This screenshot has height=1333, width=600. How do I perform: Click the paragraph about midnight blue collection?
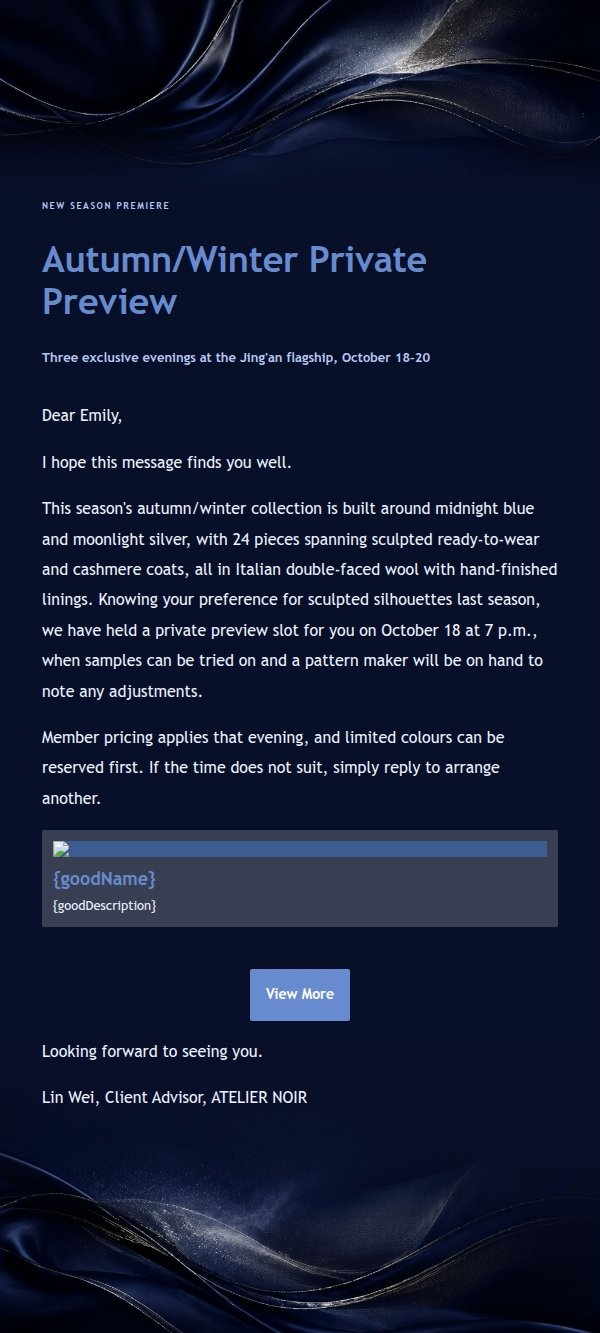(x=300, y=600)
